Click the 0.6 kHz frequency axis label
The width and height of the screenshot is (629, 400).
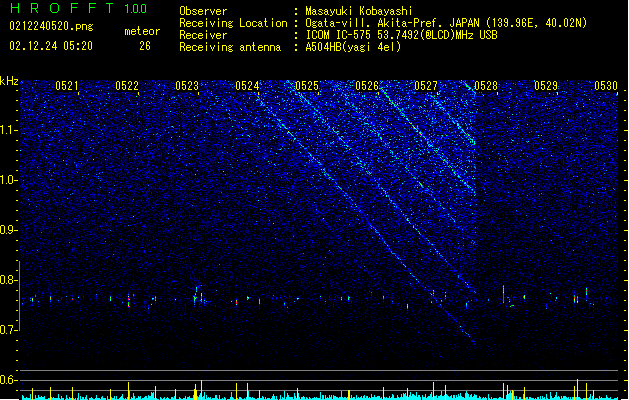click(x=9, y=380)
